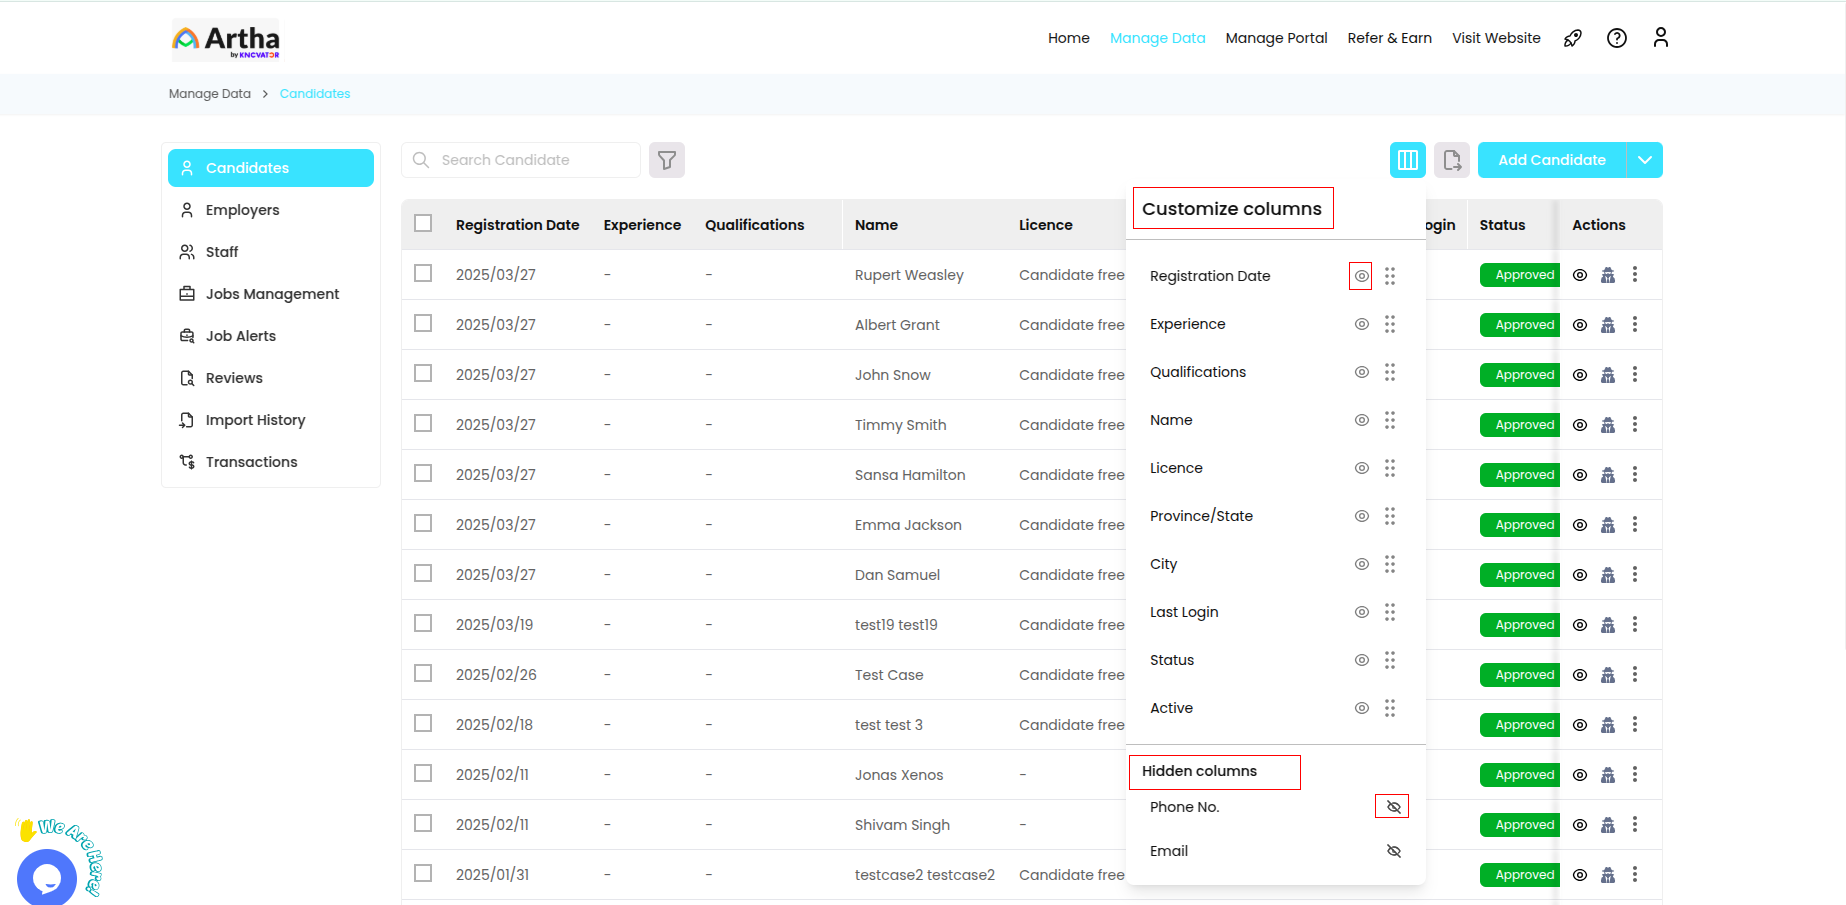Open Jobs Management in sidebar

[272, 294]
